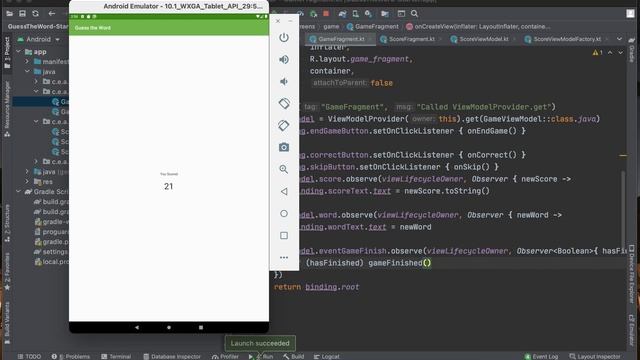Screen dimensions: 640x360
Task: Open the Resource Manager side tab
Action: [7, 108]
